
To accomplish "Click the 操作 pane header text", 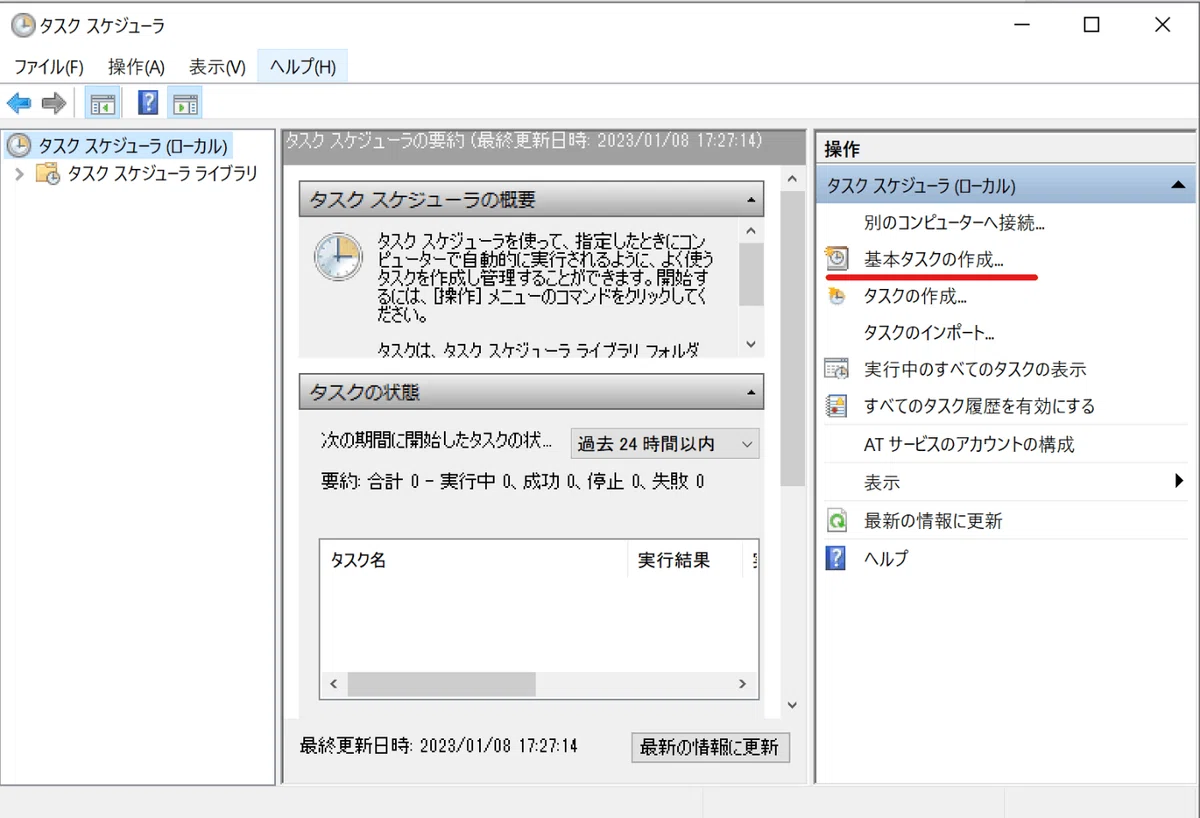I will click(x=842, y=149).
